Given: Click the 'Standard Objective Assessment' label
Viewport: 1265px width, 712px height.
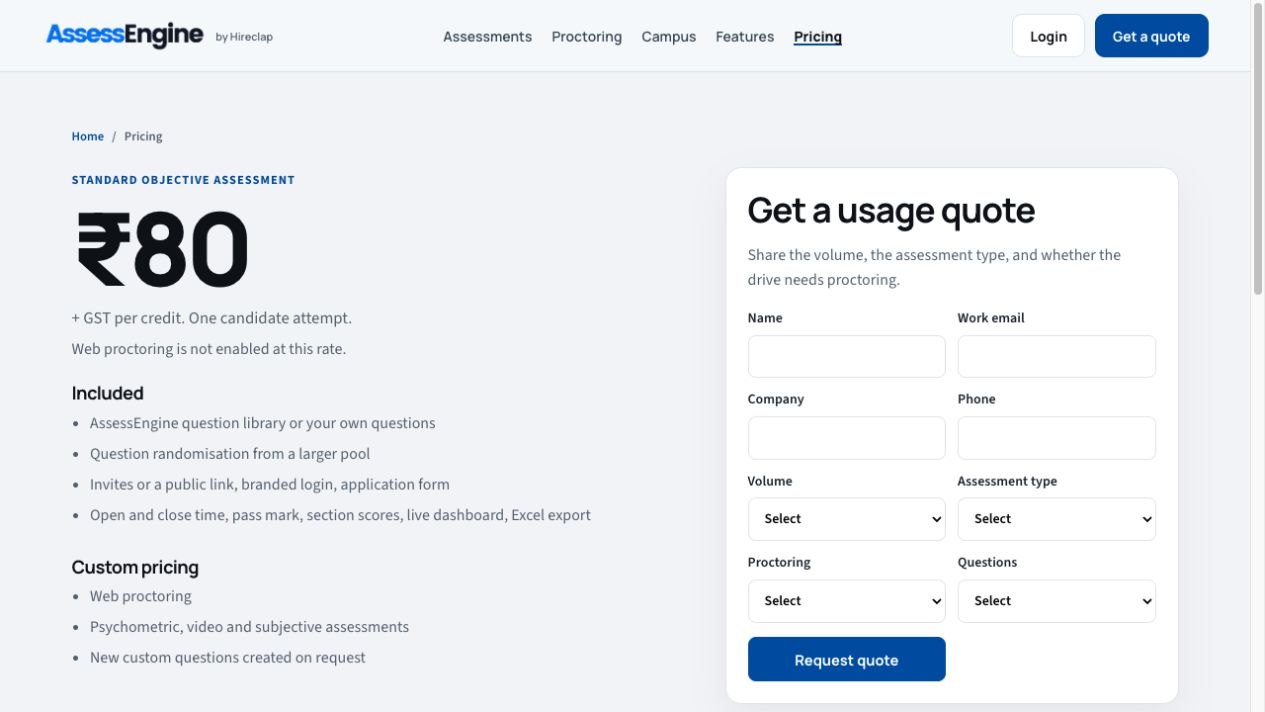Looking at the screenshot, I should tap(183, 180).
